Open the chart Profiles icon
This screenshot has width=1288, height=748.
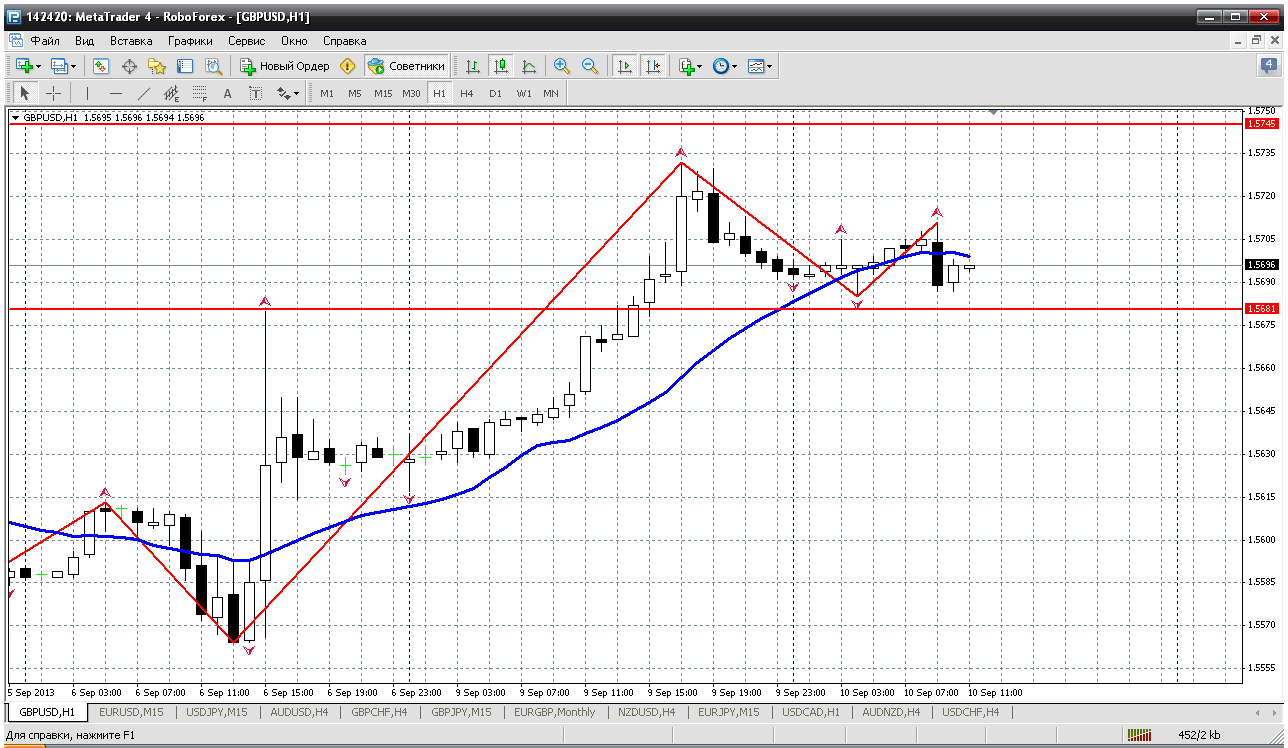tap(63, 66)
